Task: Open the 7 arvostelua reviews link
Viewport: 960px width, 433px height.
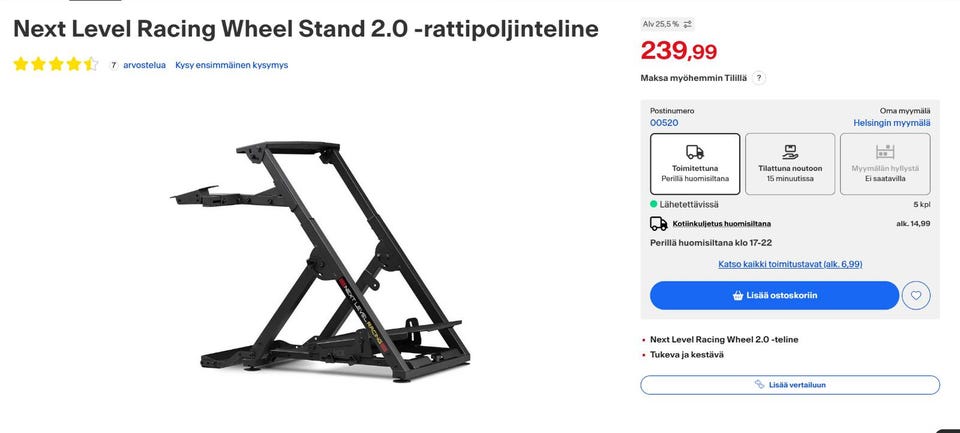Action: pyautogui.click(x=144, y=65)
